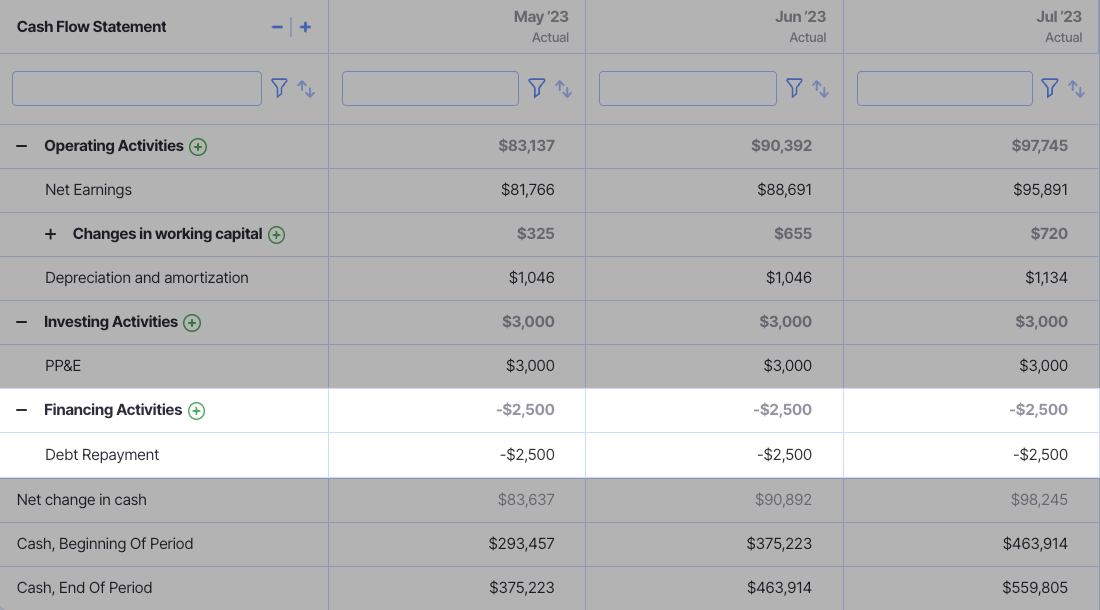Viewport: 1100px width, 610px height.
Task: Click the sort icon under Jul '23
Action: coord(1077,88)
